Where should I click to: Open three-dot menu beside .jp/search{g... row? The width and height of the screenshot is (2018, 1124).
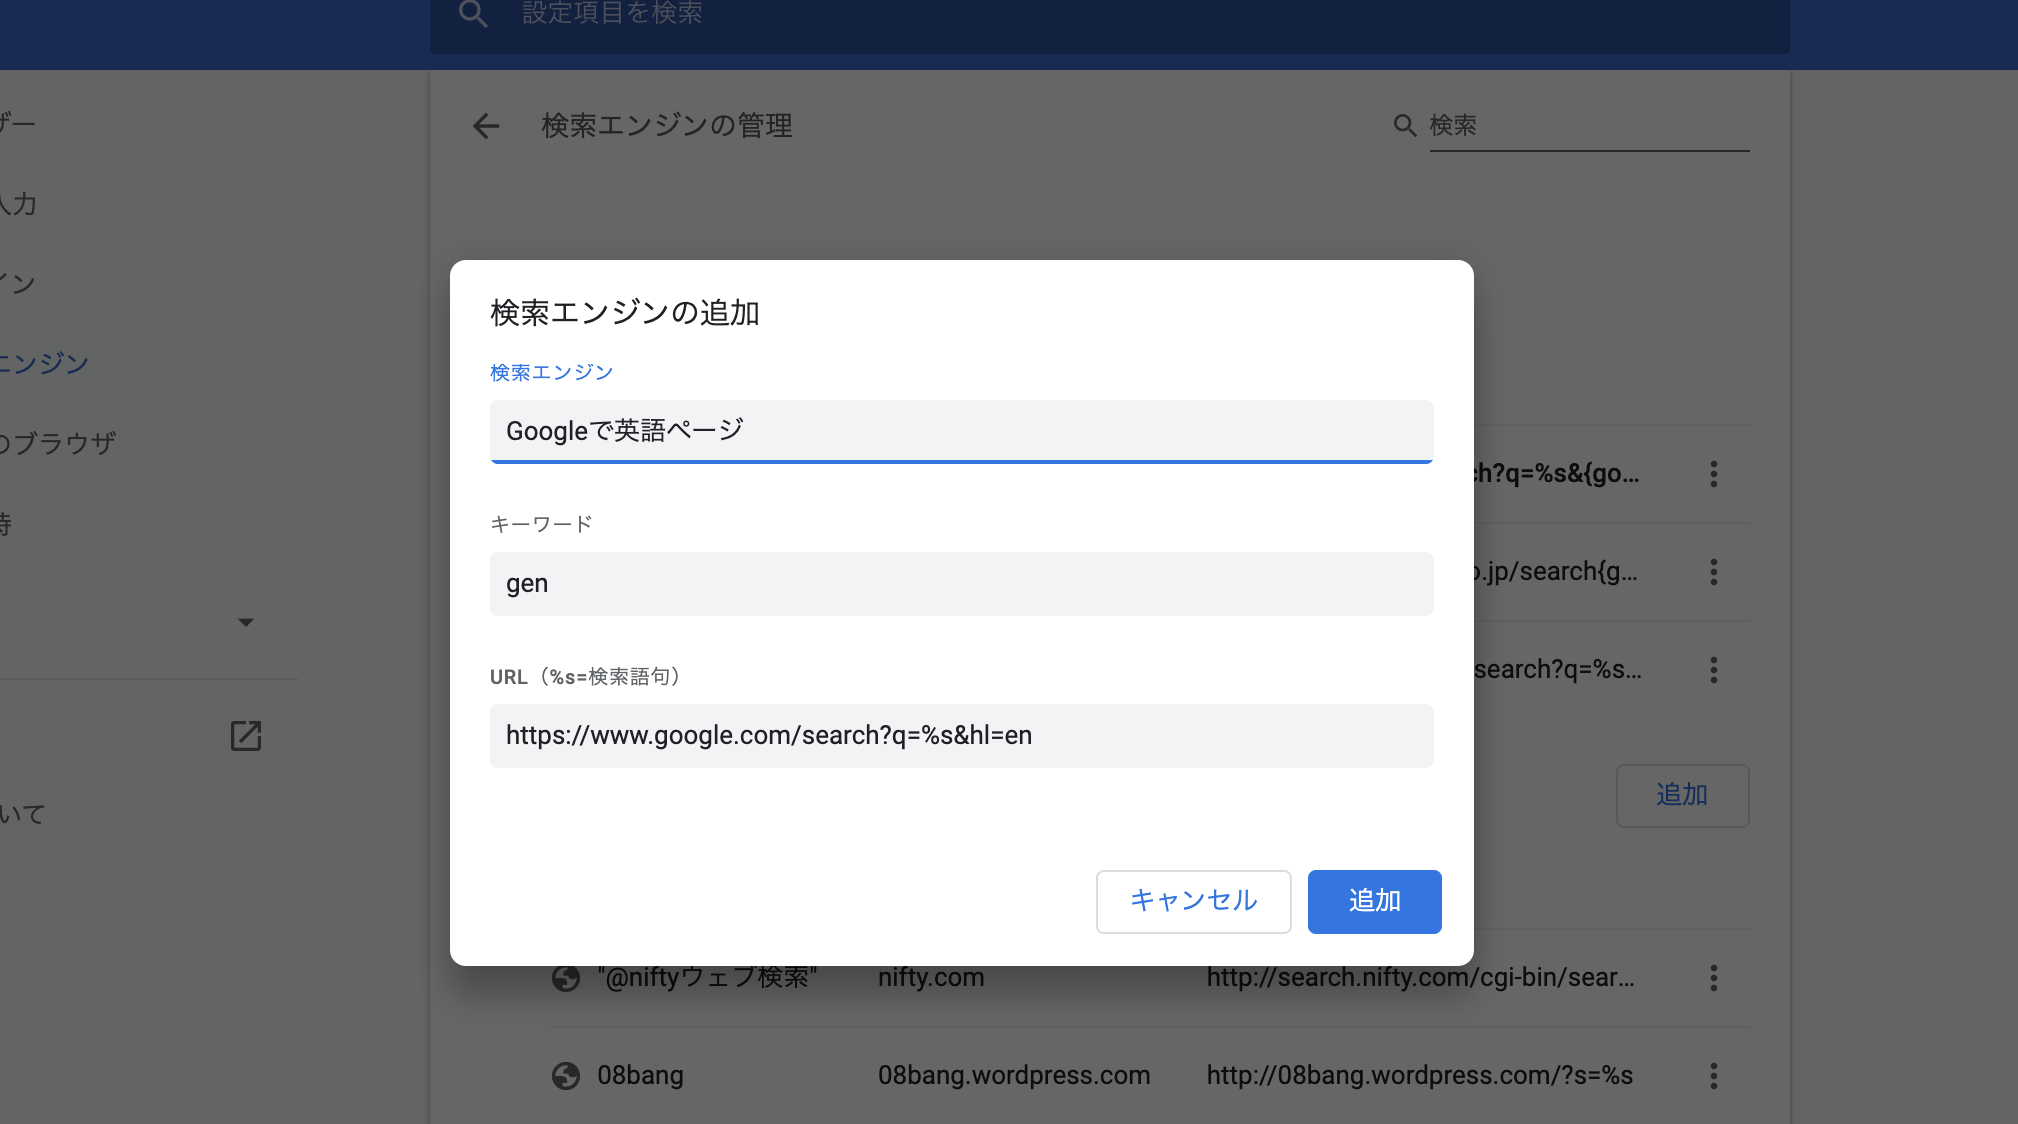coord(1713,572)
